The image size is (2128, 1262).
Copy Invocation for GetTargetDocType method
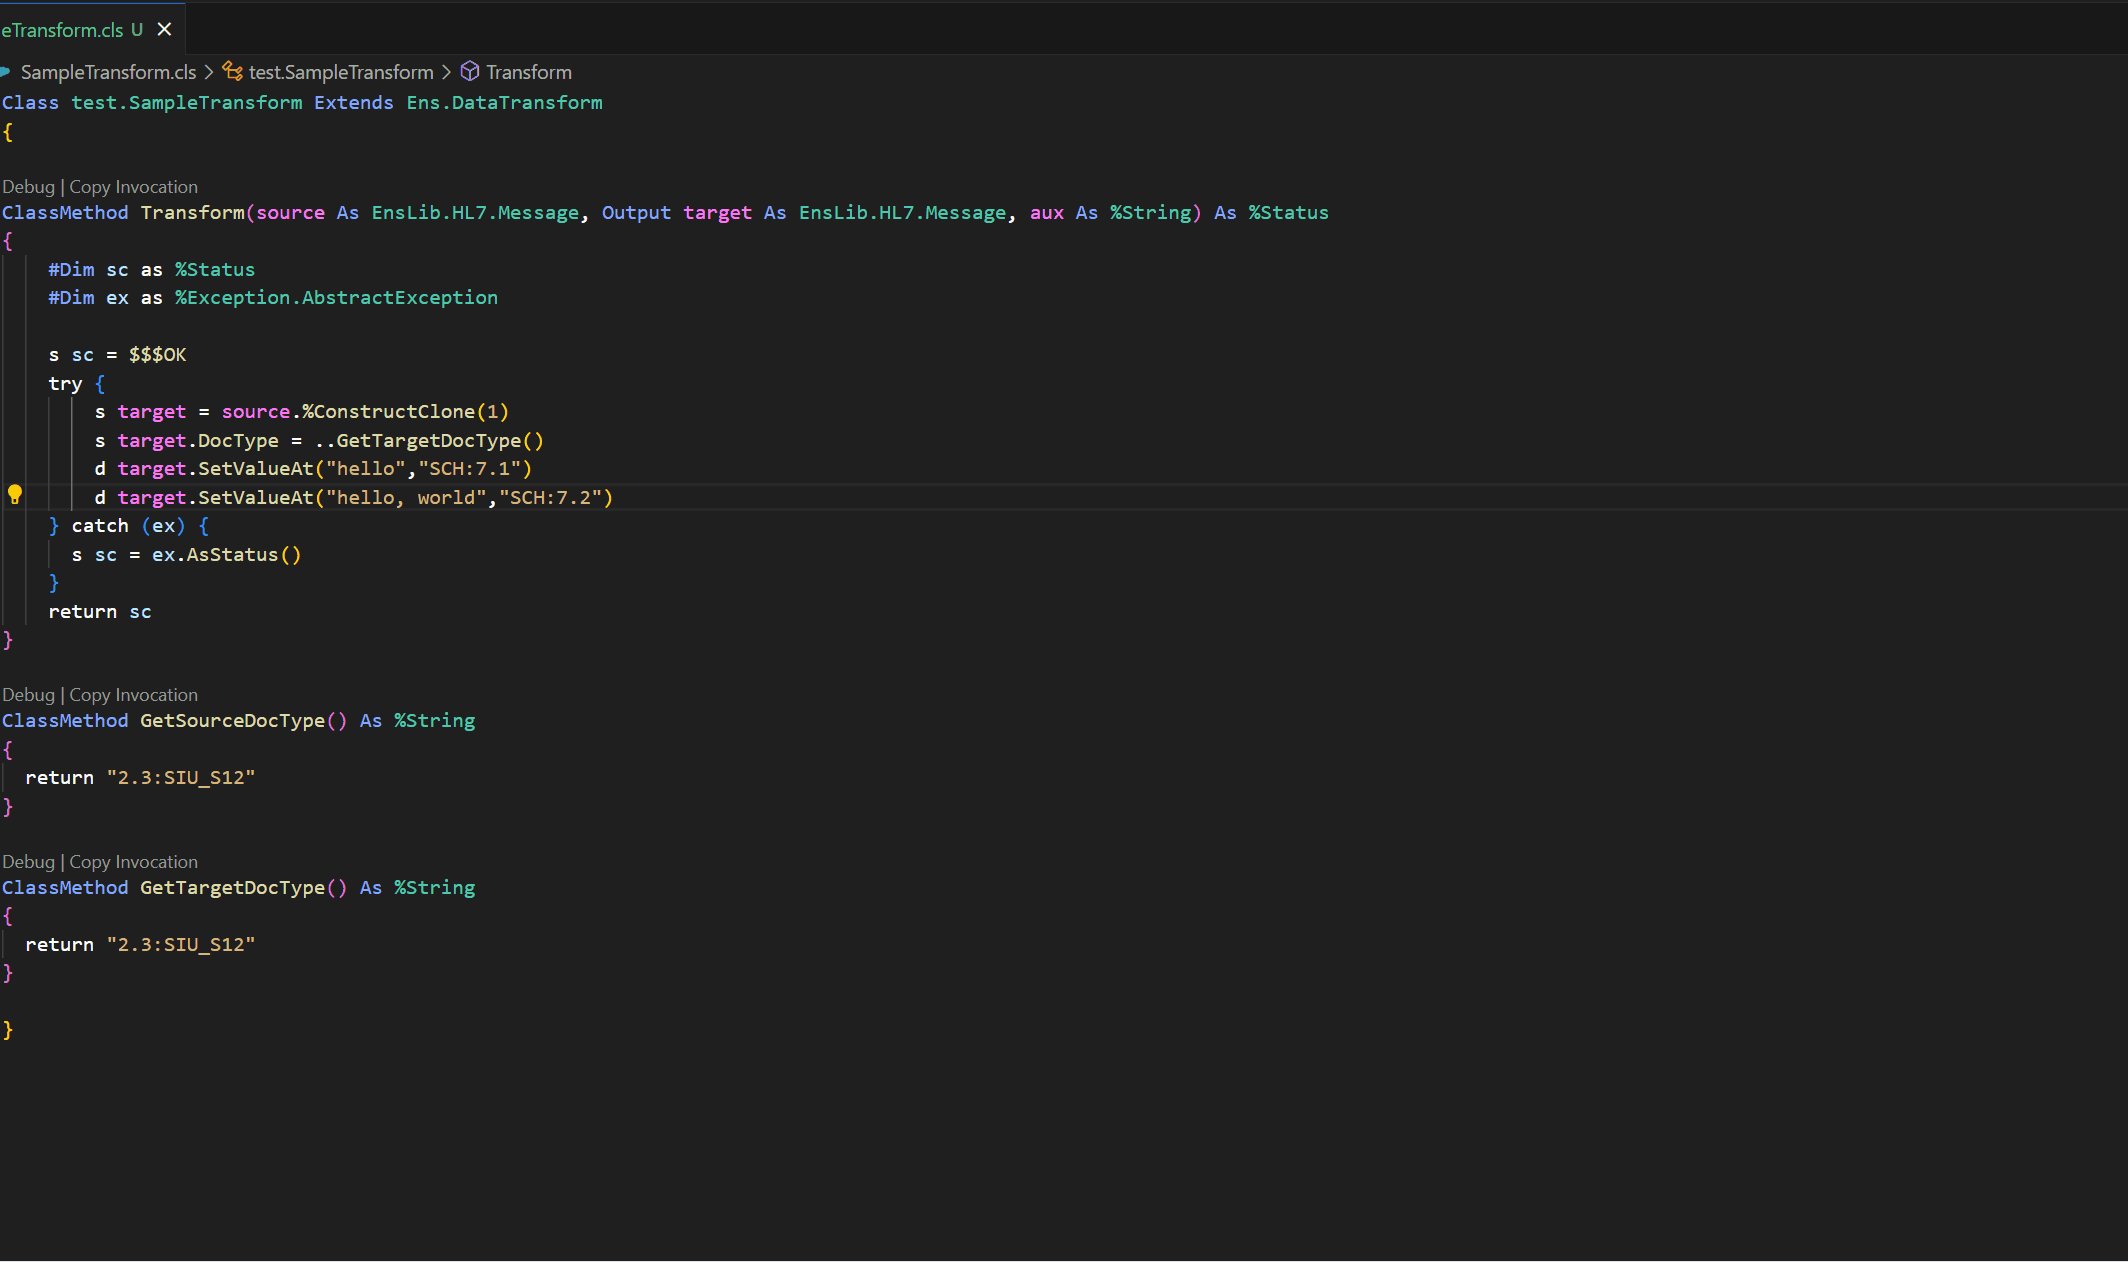click(x=133, y=862)
